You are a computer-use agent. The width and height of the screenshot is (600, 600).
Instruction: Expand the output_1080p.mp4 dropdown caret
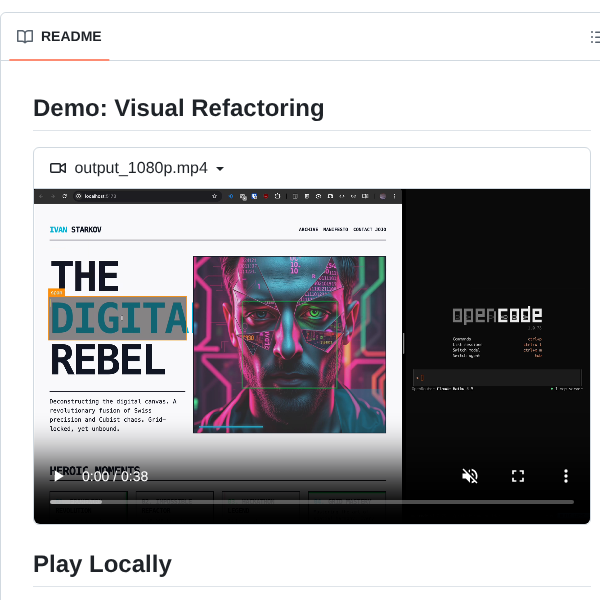(x=220, y=169)
